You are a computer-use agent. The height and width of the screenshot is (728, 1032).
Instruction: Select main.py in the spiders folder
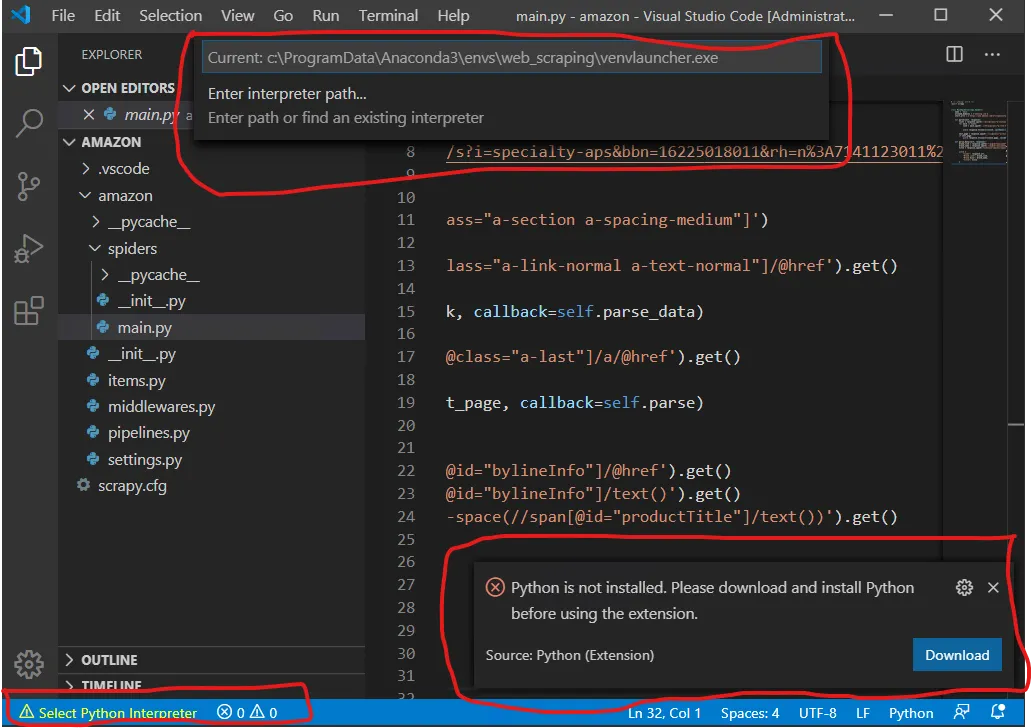(x=211, y=327)
